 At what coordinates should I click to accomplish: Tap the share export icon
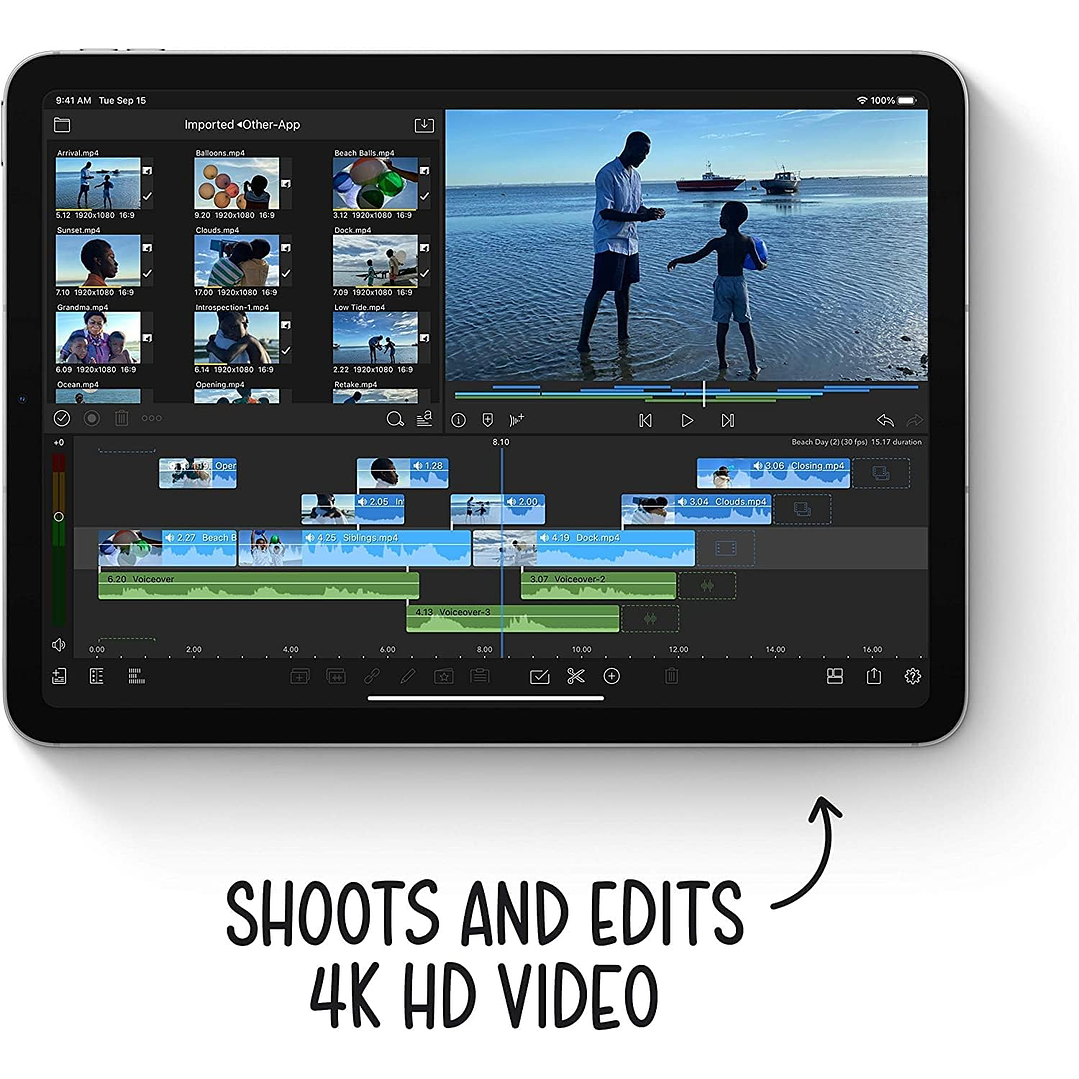pos(874,677)
